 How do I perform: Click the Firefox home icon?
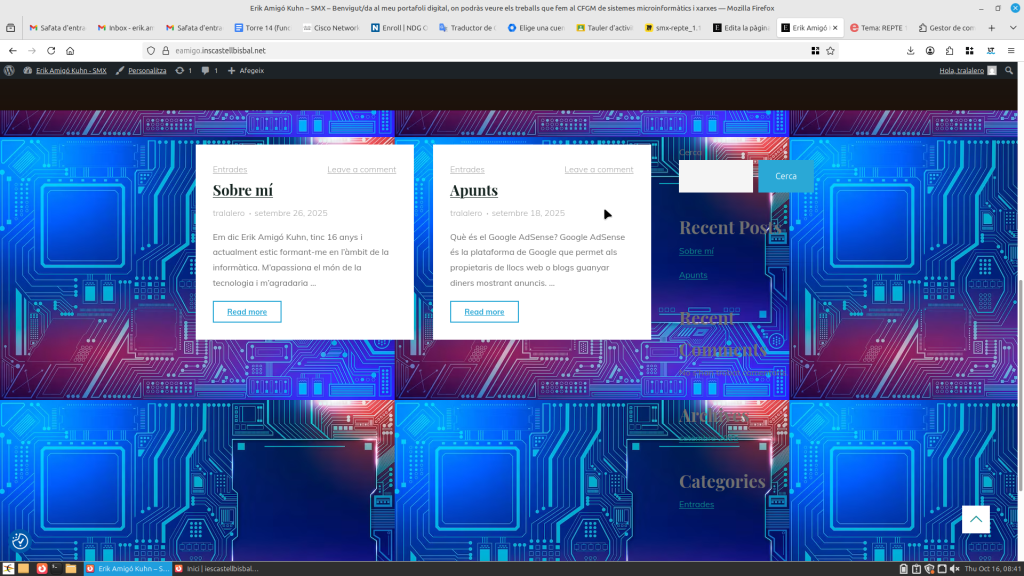point(70,50)
